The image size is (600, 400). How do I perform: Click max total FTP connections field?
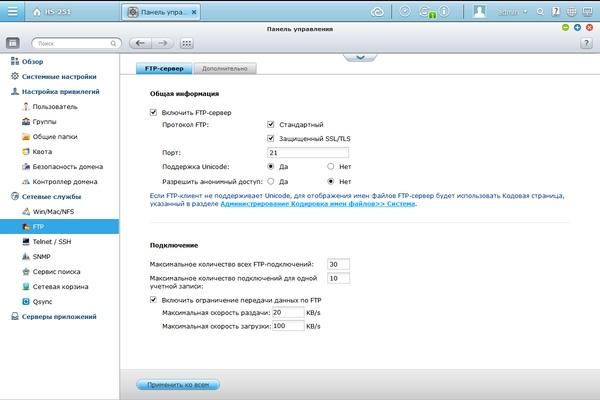(338, 264)
